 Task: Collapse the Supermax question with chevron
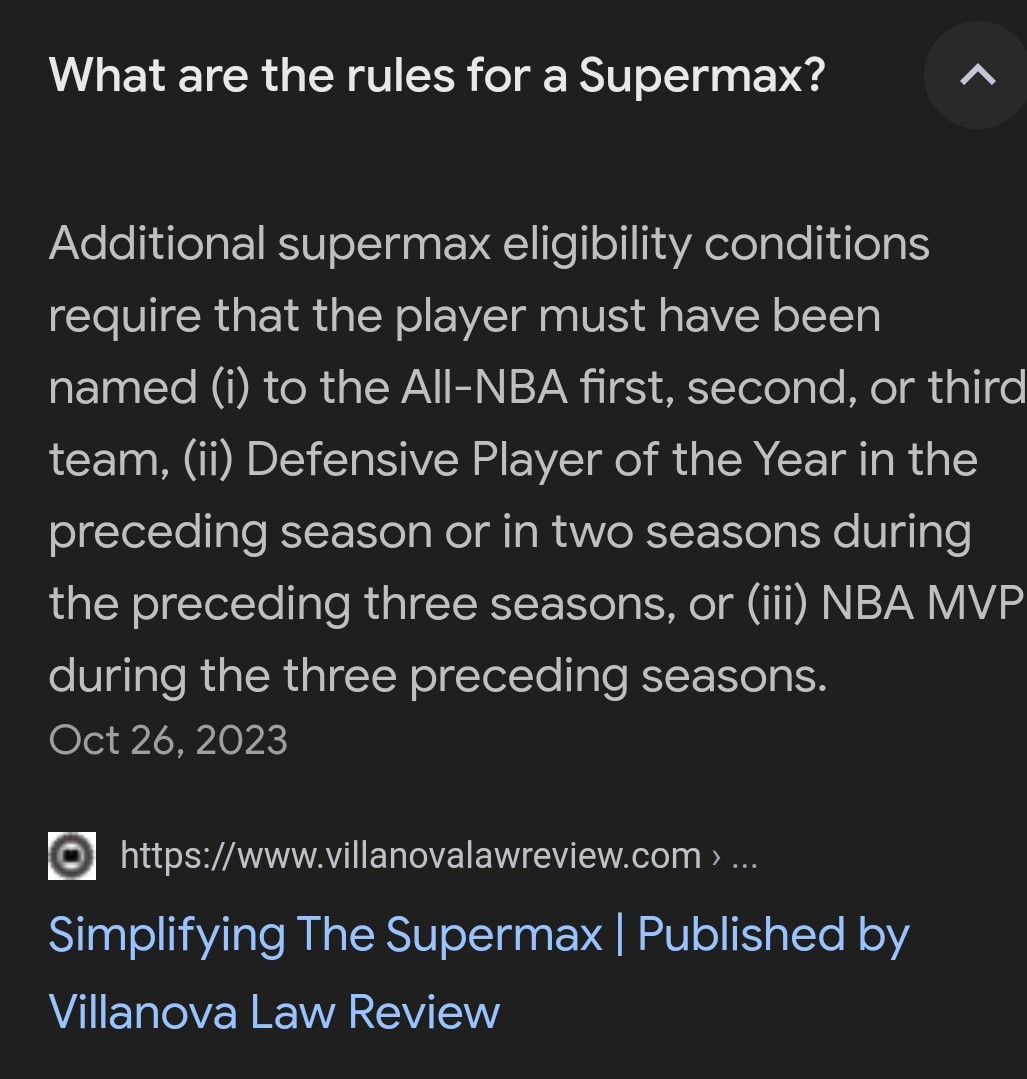pyautogui.click(x=976, y=75)
